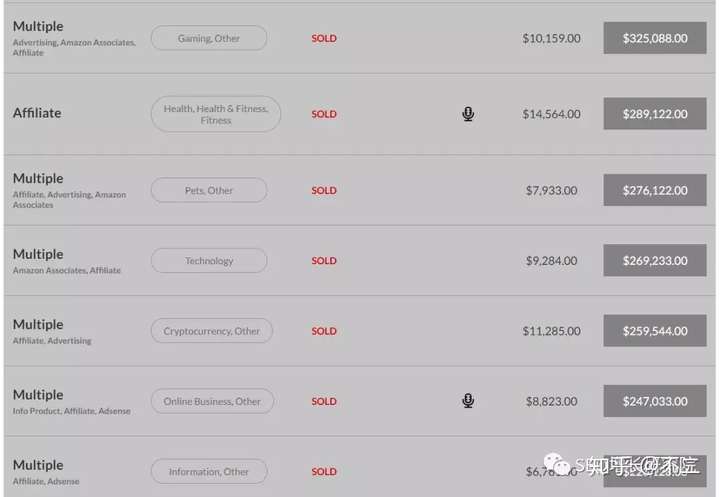Click the $289,122.00 price button
Viewport: 720px width, 497px height.
click(x=655, y=114)
